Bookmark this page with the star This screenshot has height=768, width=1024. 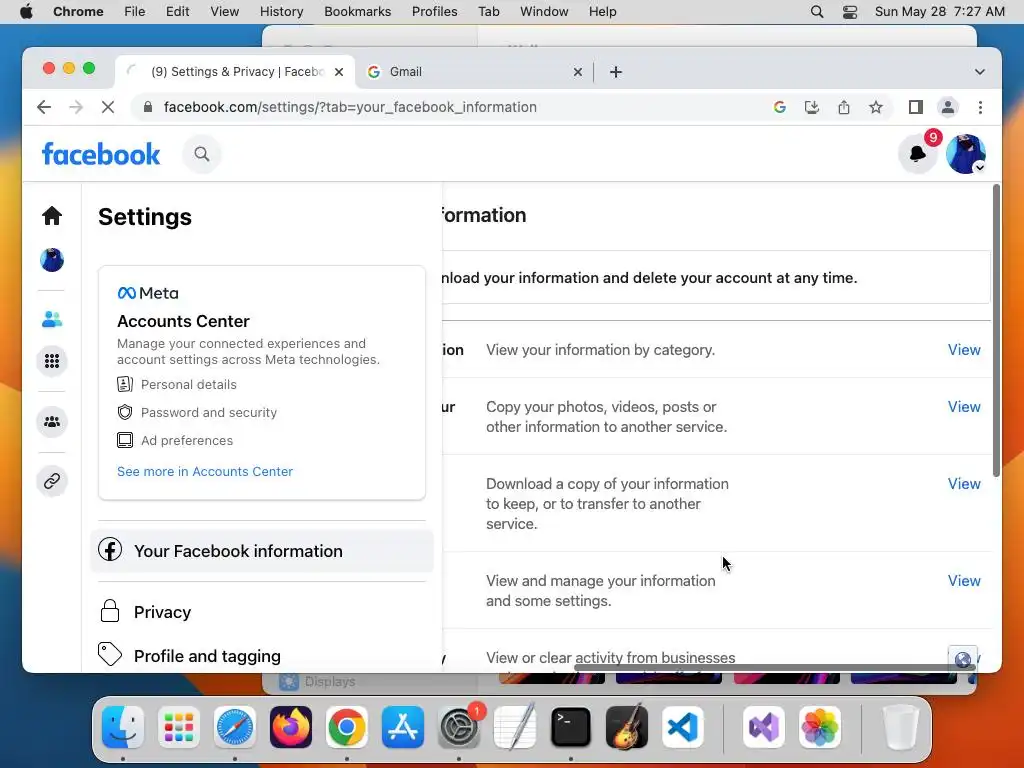click(876, 107)
